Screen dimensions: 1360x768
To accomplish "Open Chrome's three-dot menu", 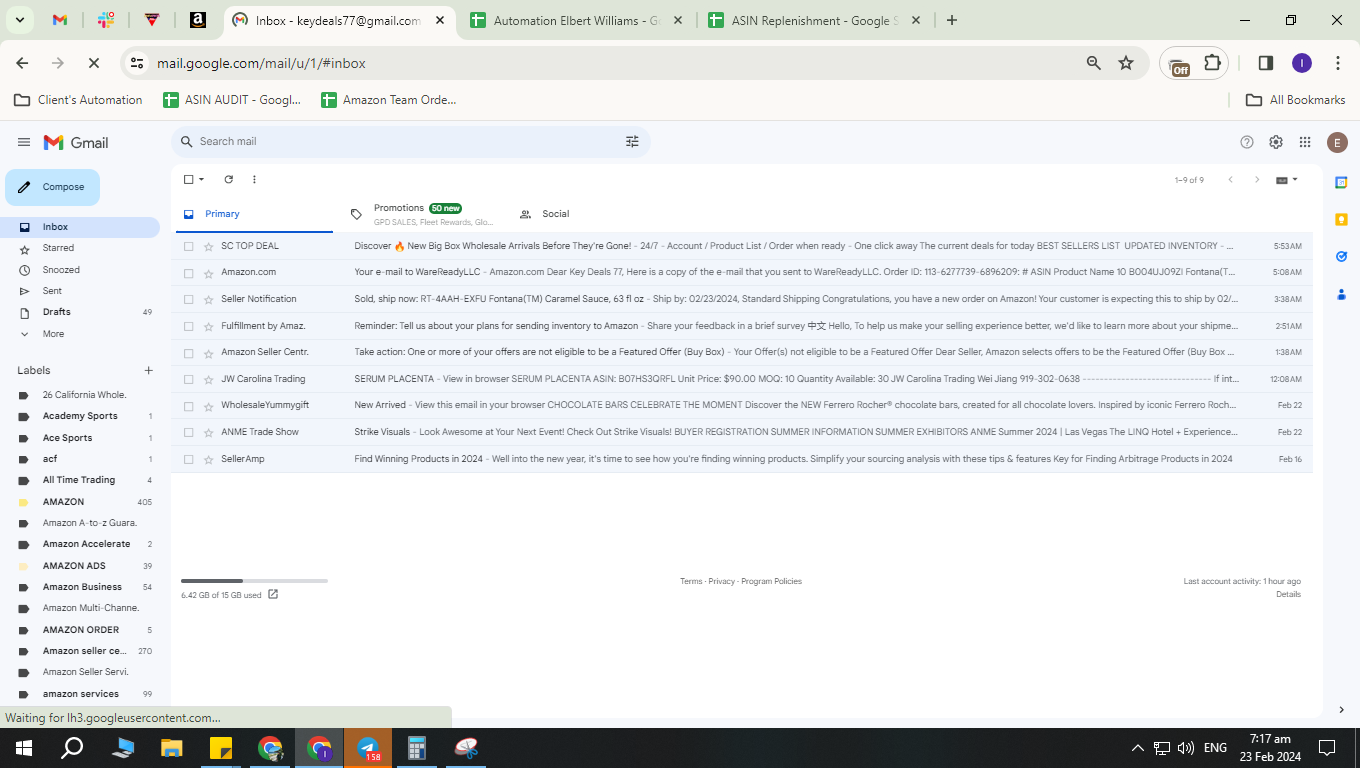I will click(x=1338, y=63).
